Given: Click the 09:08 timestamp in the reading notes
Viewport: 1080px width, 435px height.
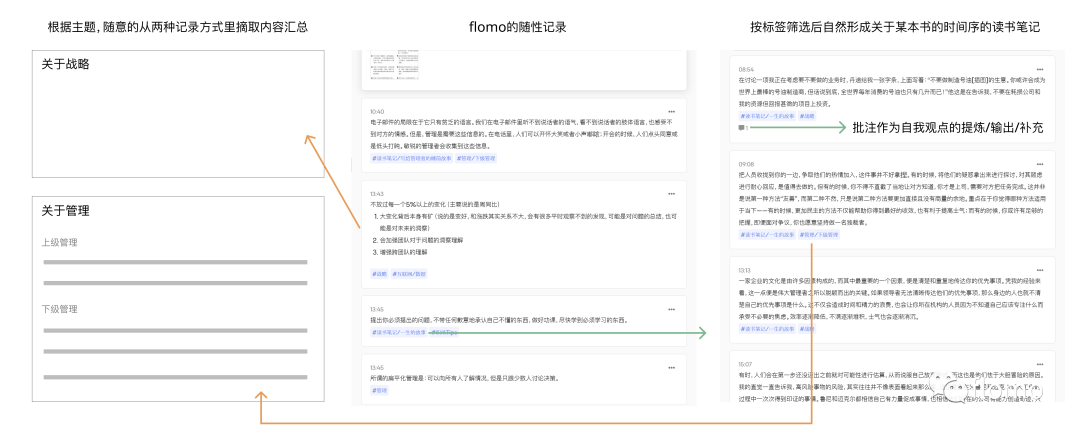Looking at the screenshot, I should [746, 165].
